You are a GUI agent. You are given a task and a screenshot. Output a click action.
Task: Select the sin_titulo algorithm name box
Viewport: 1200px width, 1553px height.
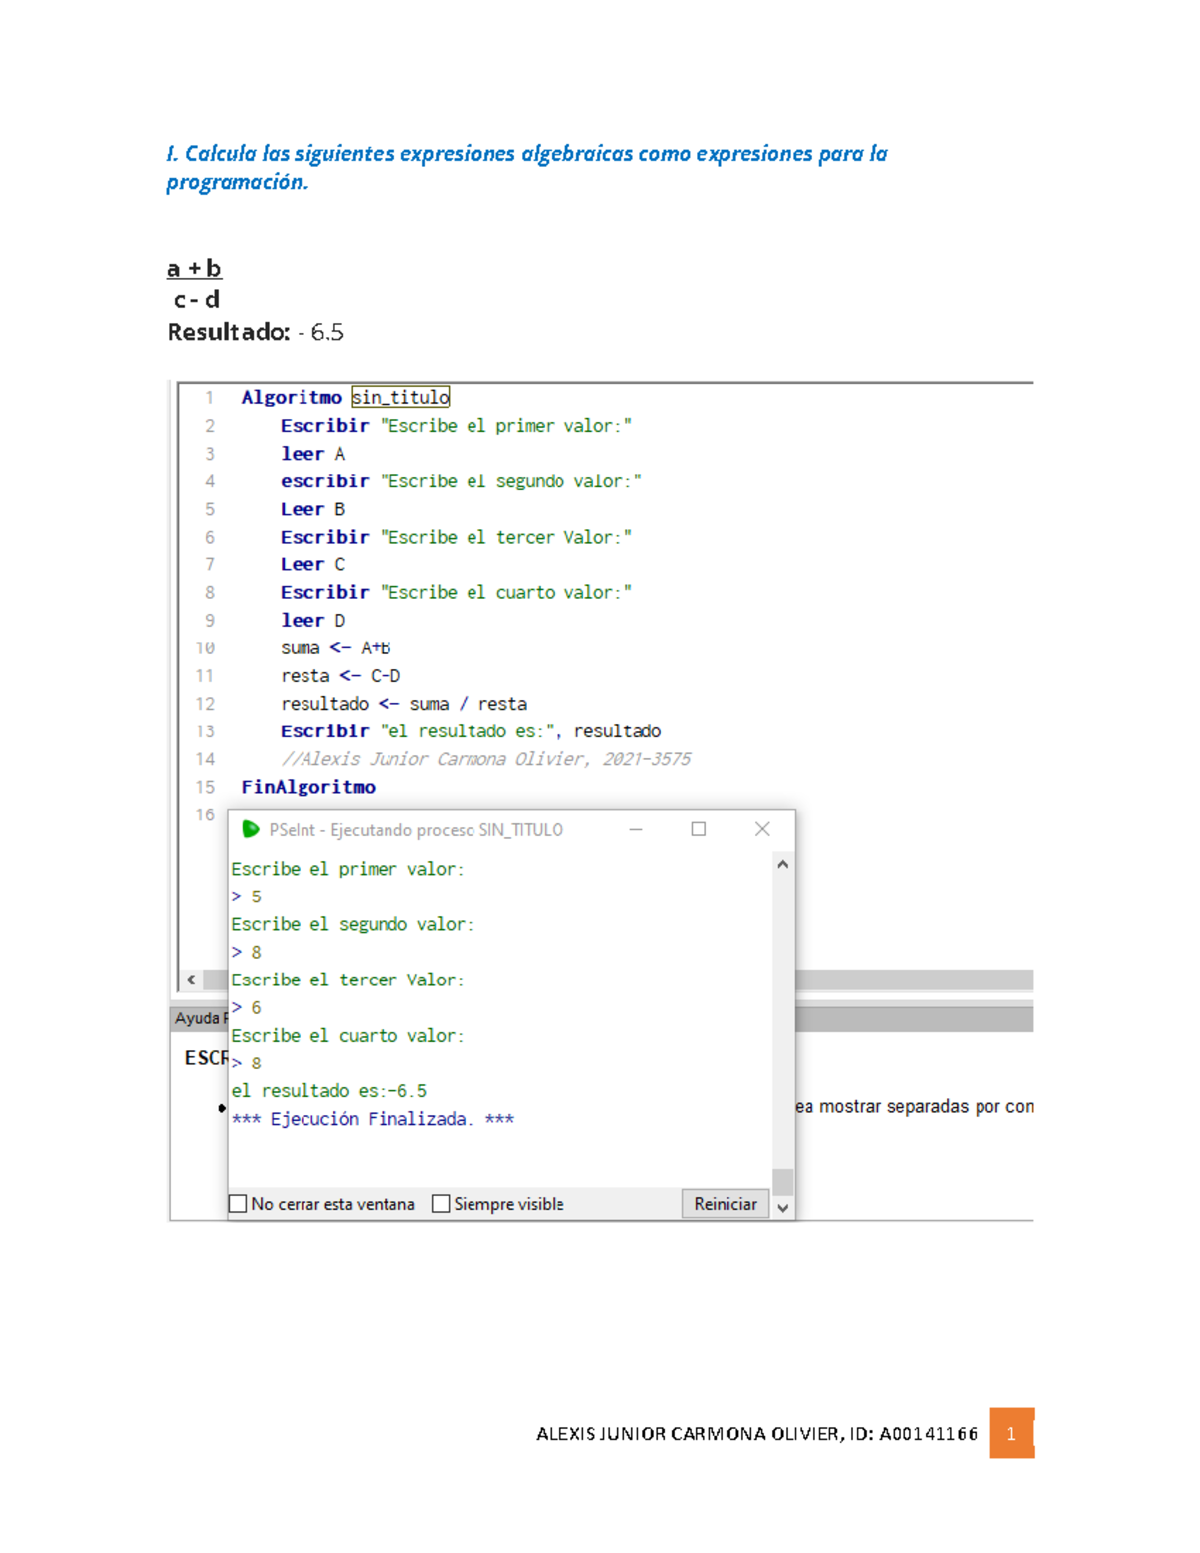tap(401, 397)
